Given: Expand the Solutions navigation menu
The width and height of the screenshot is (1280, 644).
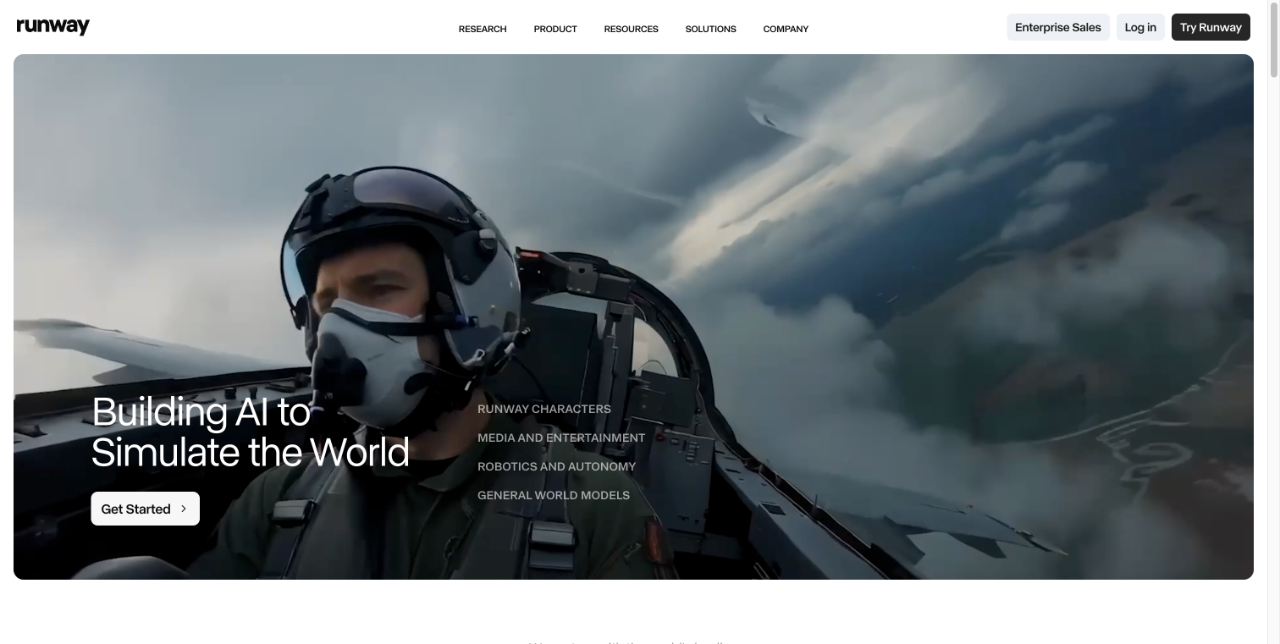Looking at the screenshot, I should pos(710,29).
